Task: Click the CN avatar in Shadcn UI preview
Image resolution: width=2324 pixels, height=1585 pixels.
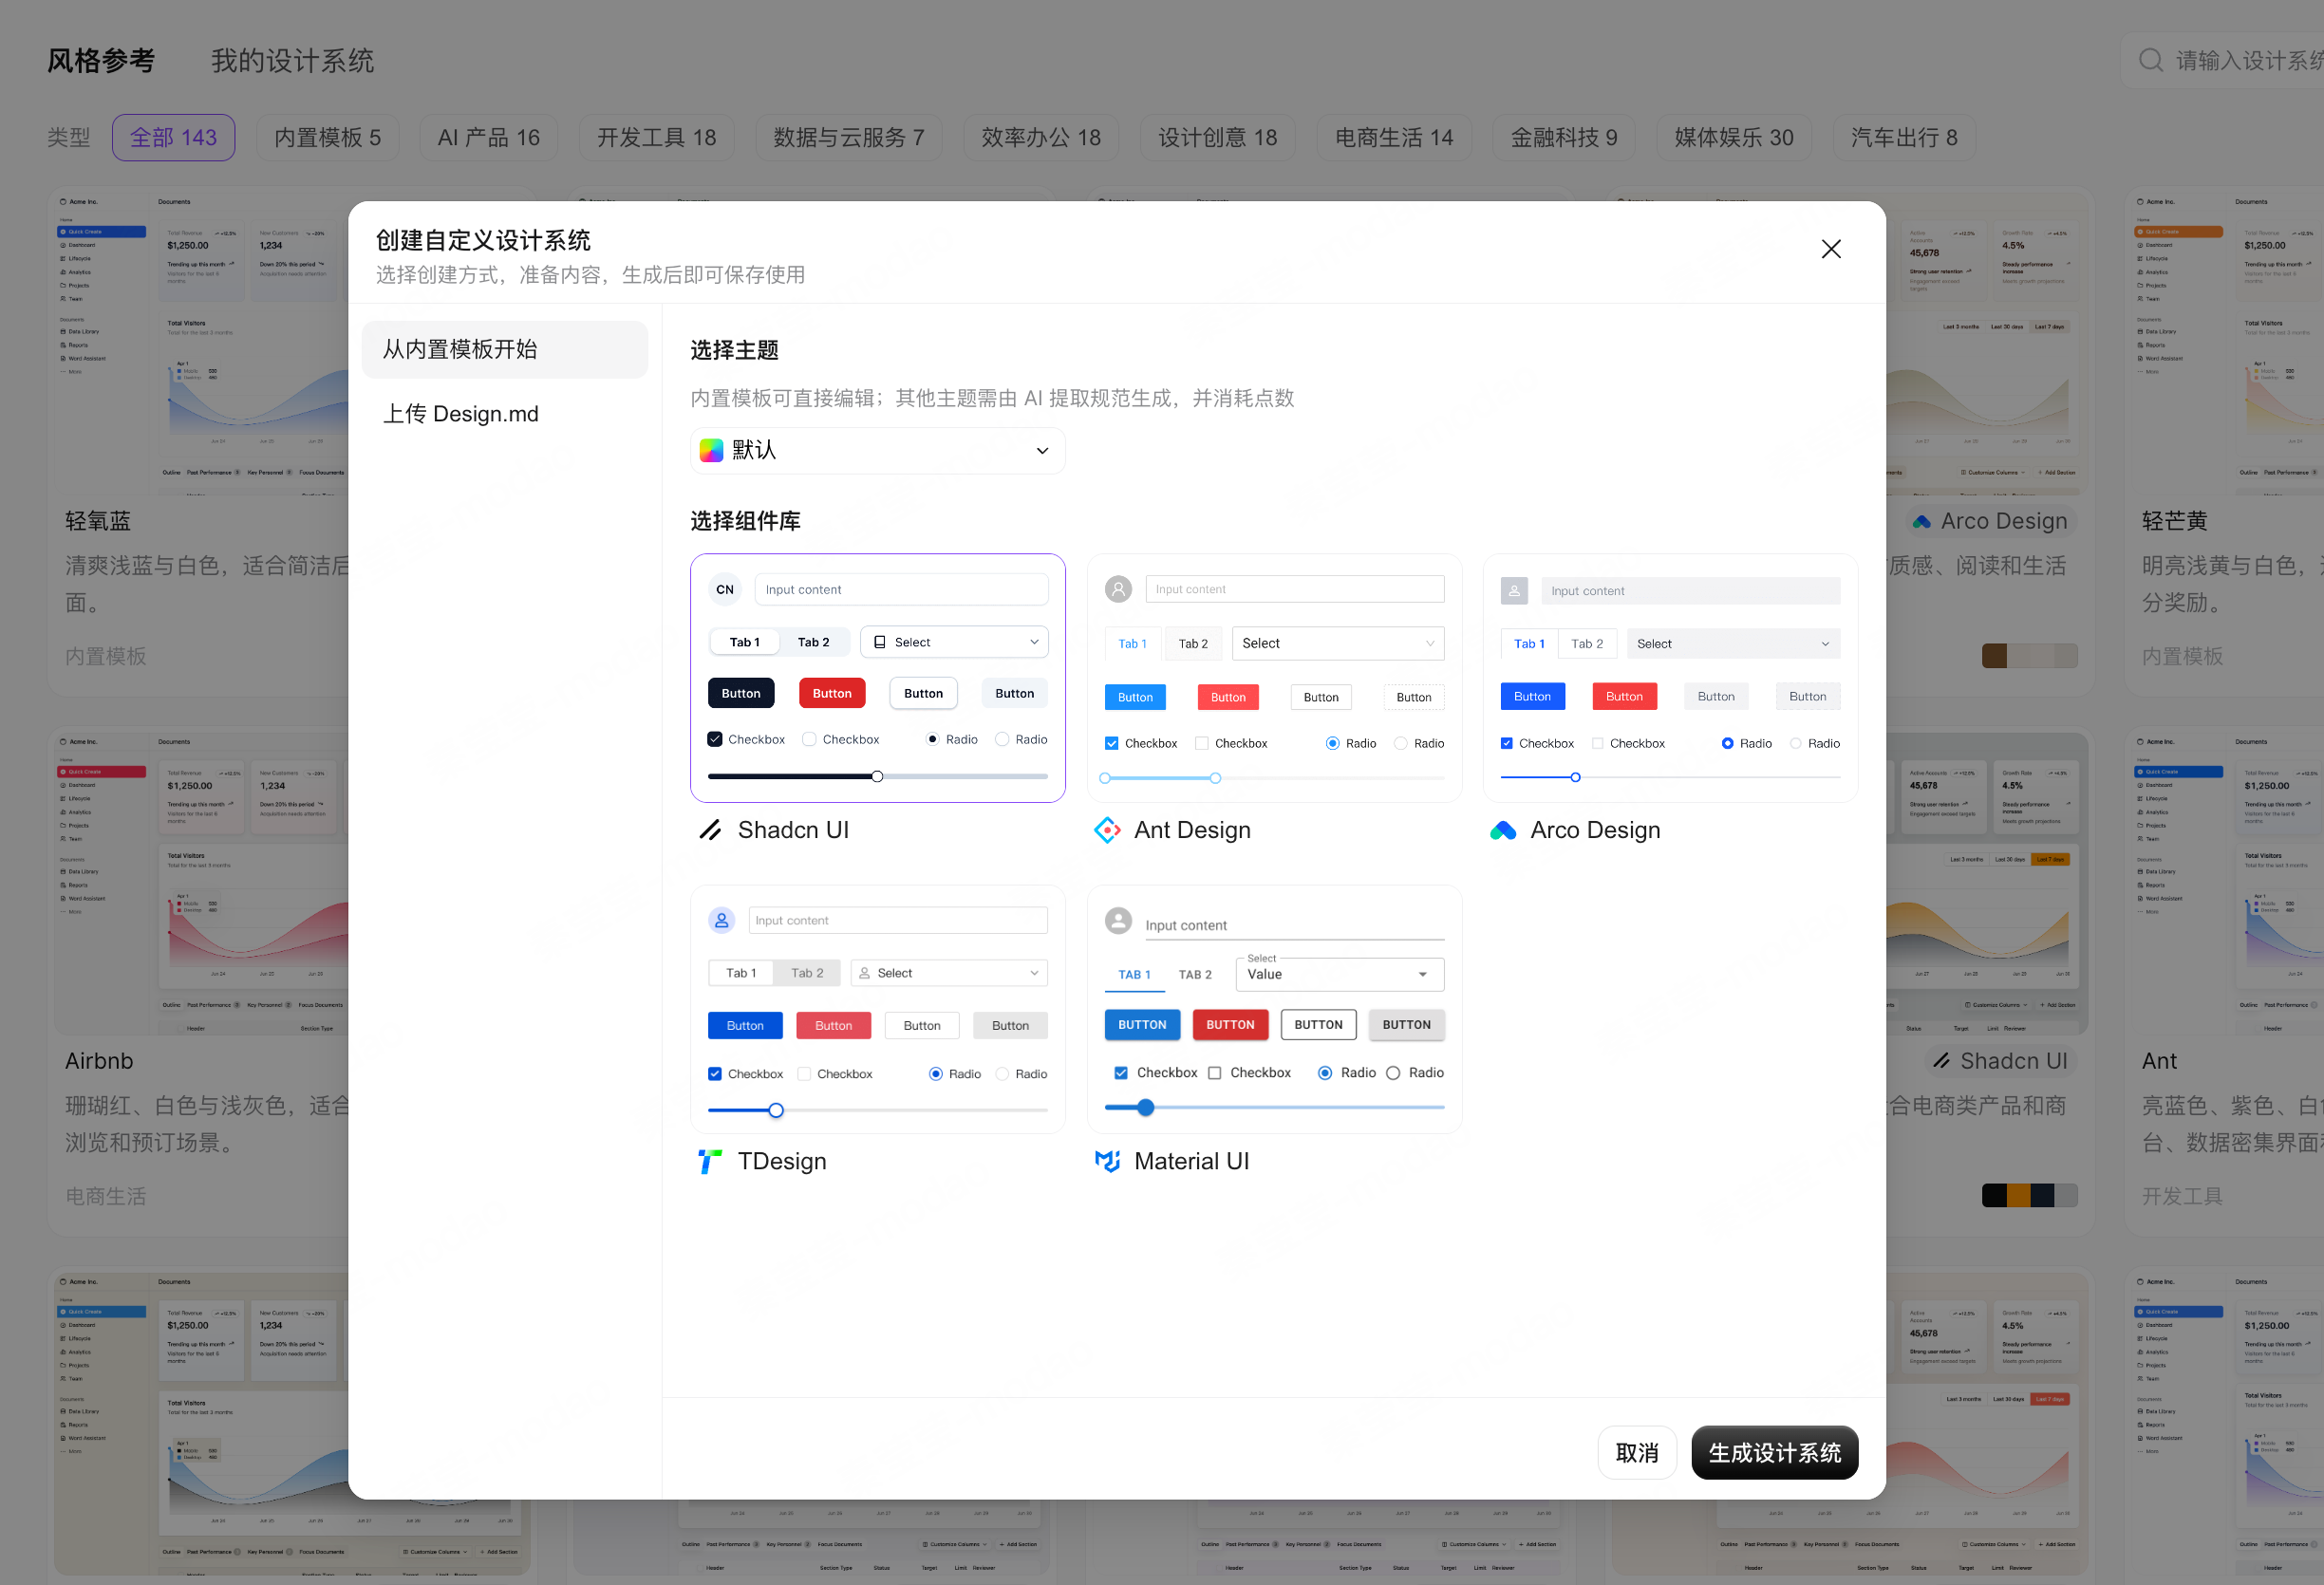Action: [x=725, y=589]
